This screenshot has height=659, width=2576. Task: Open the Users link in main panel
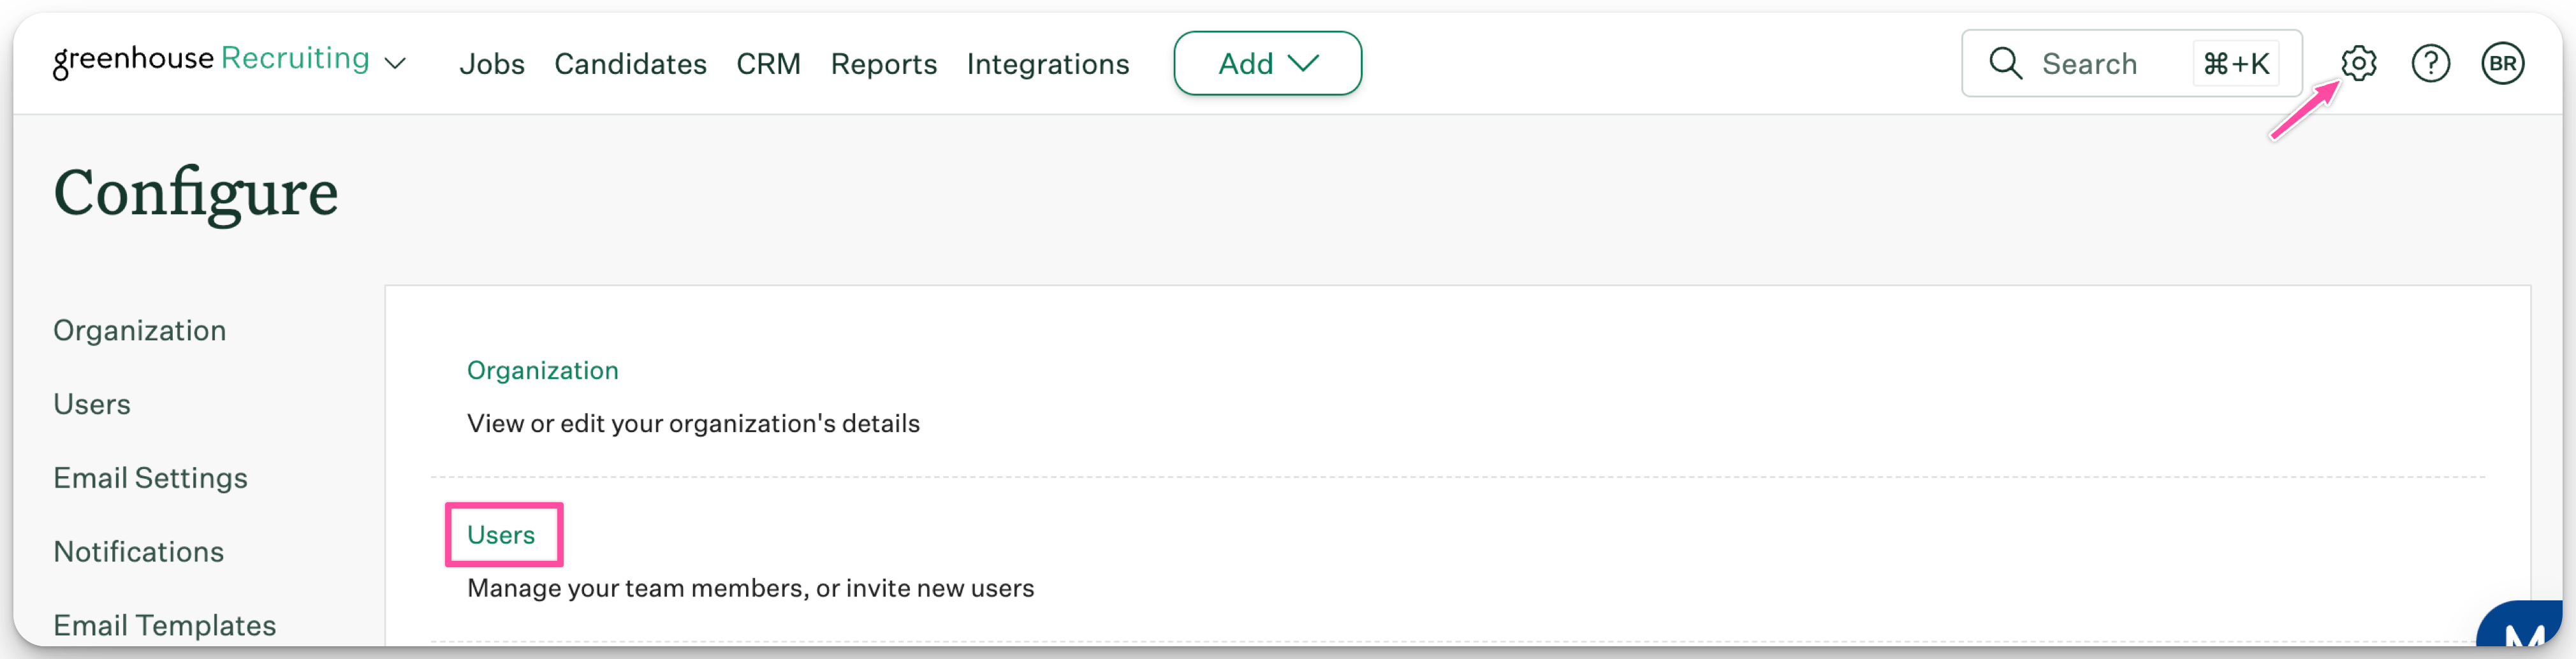click(x=501, y=534)
